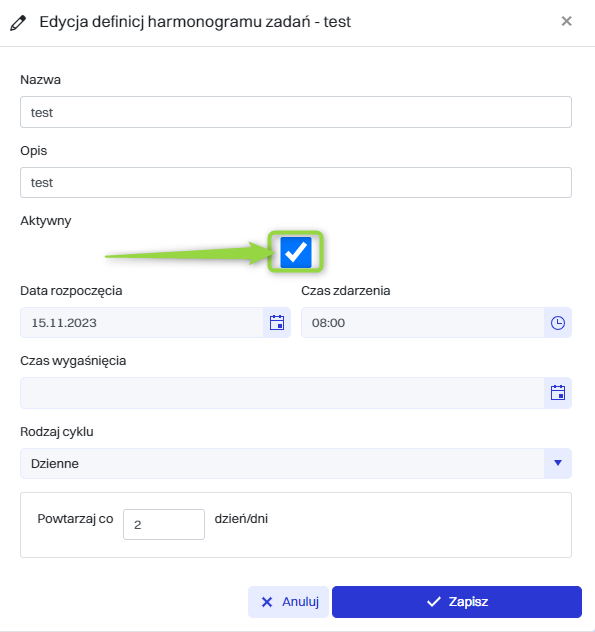Click the 15.11.2023 start date field
Image resolution: width=595 pixels, height=632 pixels.
coord(142,322)
